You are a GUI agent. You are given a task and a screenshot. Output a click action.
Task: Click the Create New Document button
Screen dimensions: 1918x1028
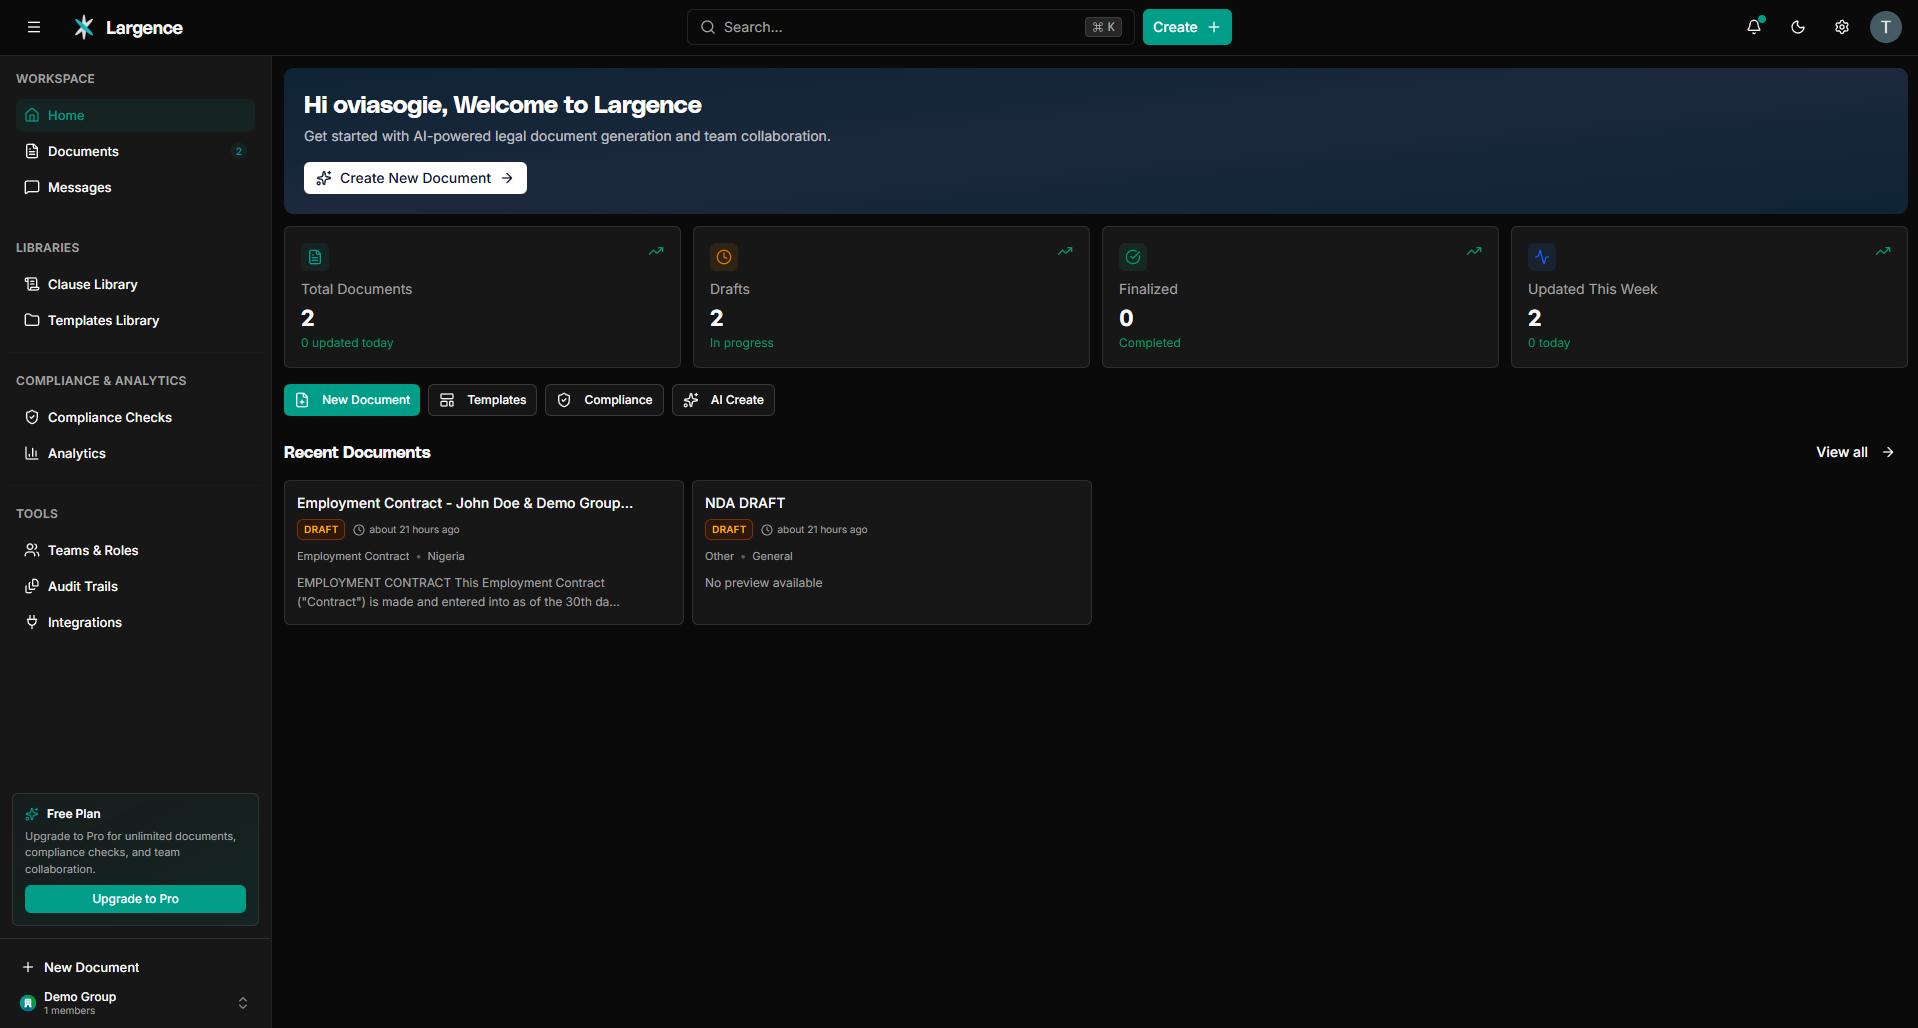(414, 178)
